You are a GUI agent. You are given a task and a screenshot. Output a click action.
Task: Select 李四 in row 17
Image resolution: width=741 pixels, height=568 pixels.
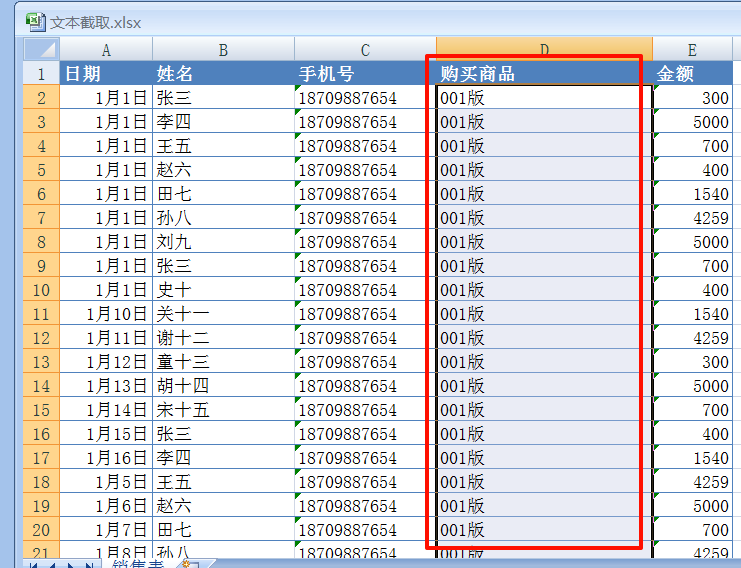223,457
